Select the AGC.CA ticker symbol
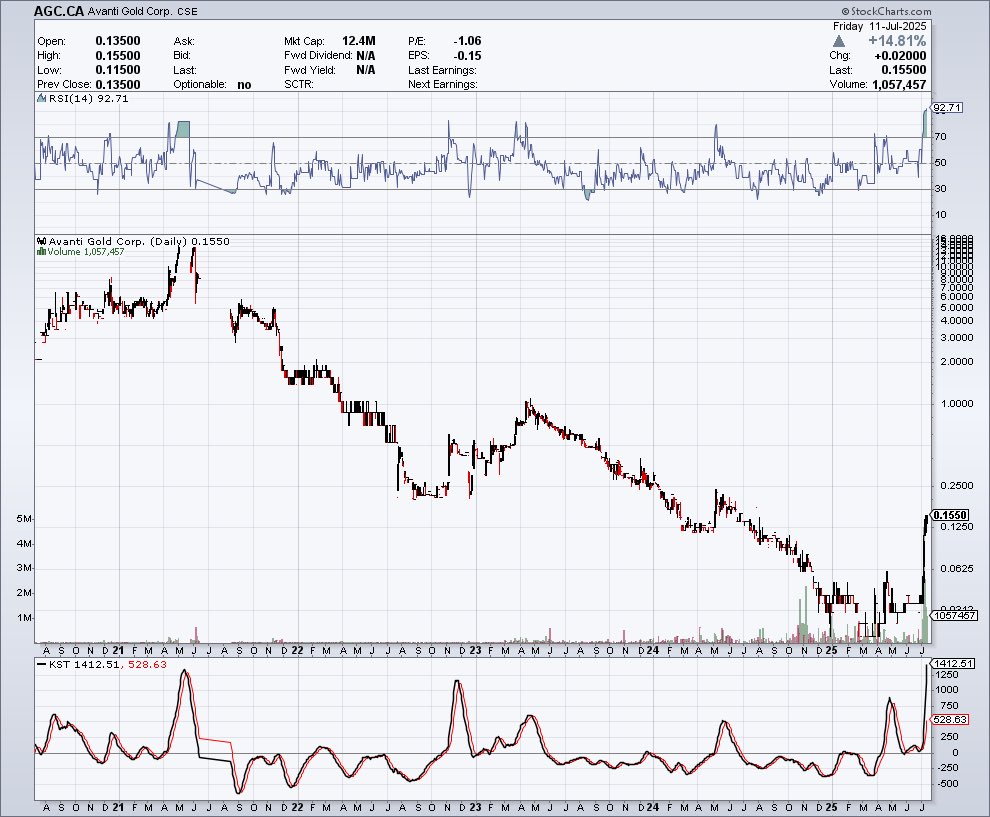This screenshot has width=990, height=817. [59, 11]
